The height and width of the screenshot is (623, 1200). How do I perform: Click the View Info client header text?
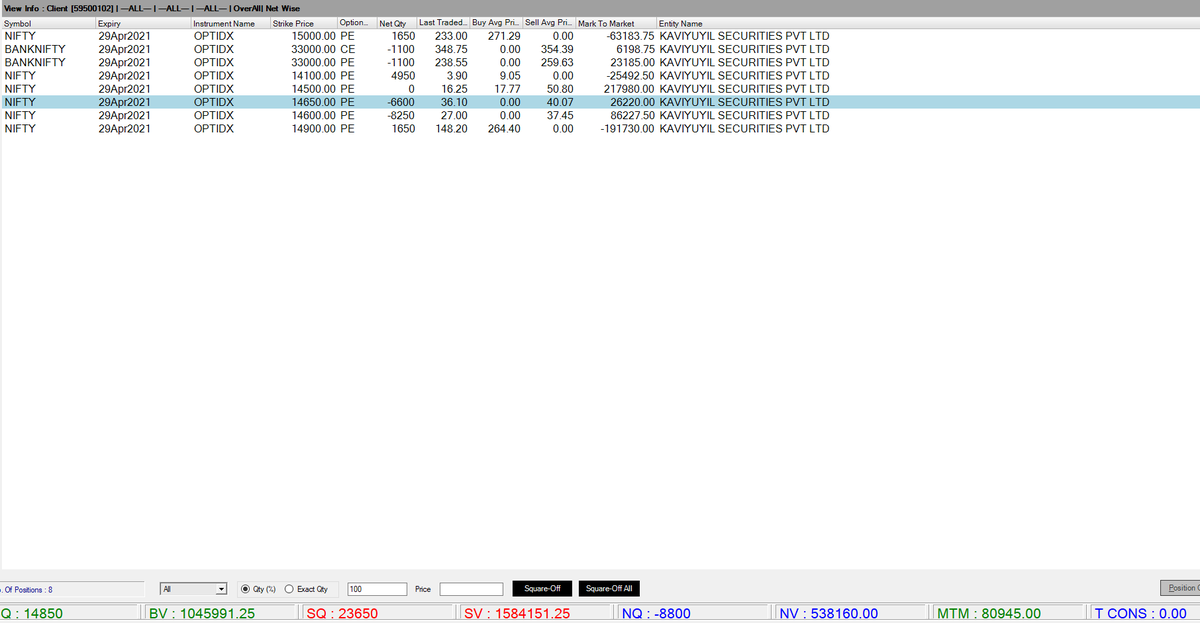[x=150, y=8]
